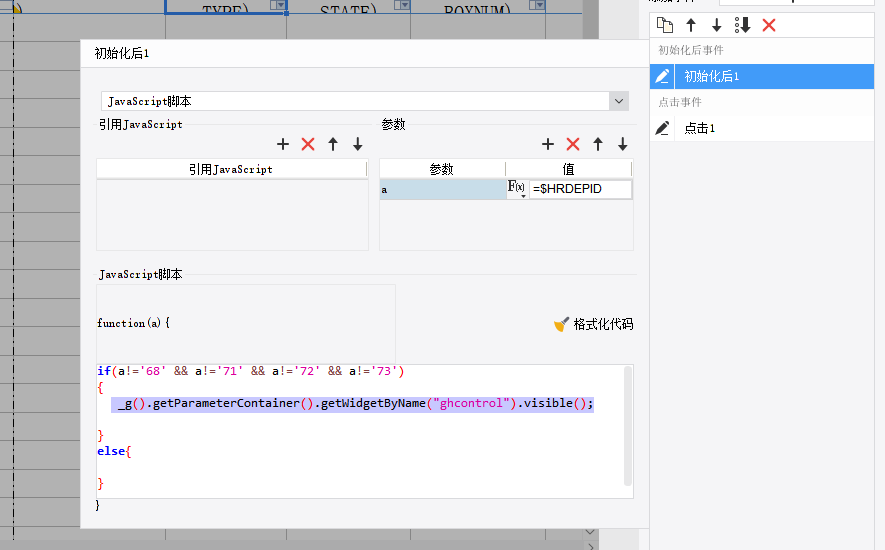Edit 初始化后1 event via its pencil icon

pyautogui.click(x=662, y=76)
